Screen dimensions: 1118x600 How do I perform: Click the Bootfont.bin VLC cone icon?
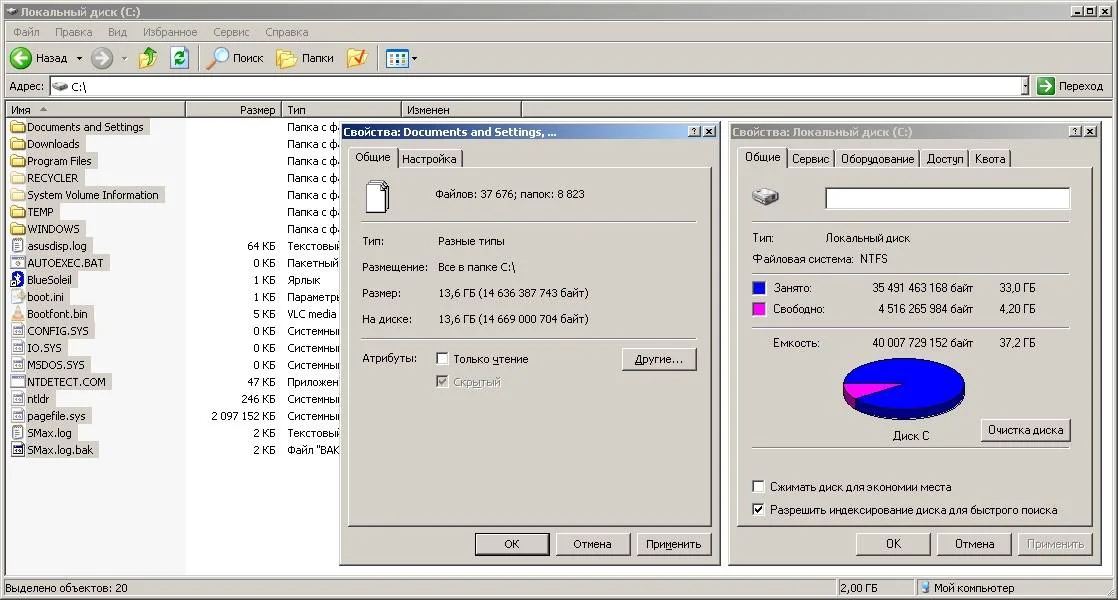18,314
